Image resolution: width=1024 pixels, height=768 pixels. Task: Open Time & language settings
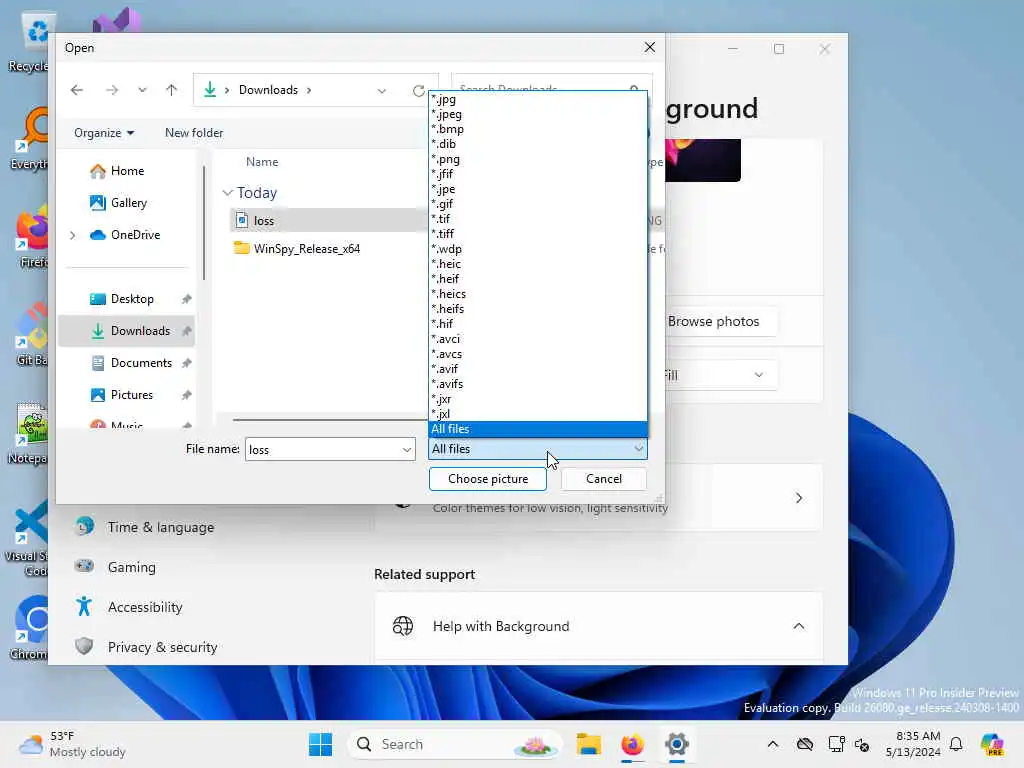click(x=161, y=528)
